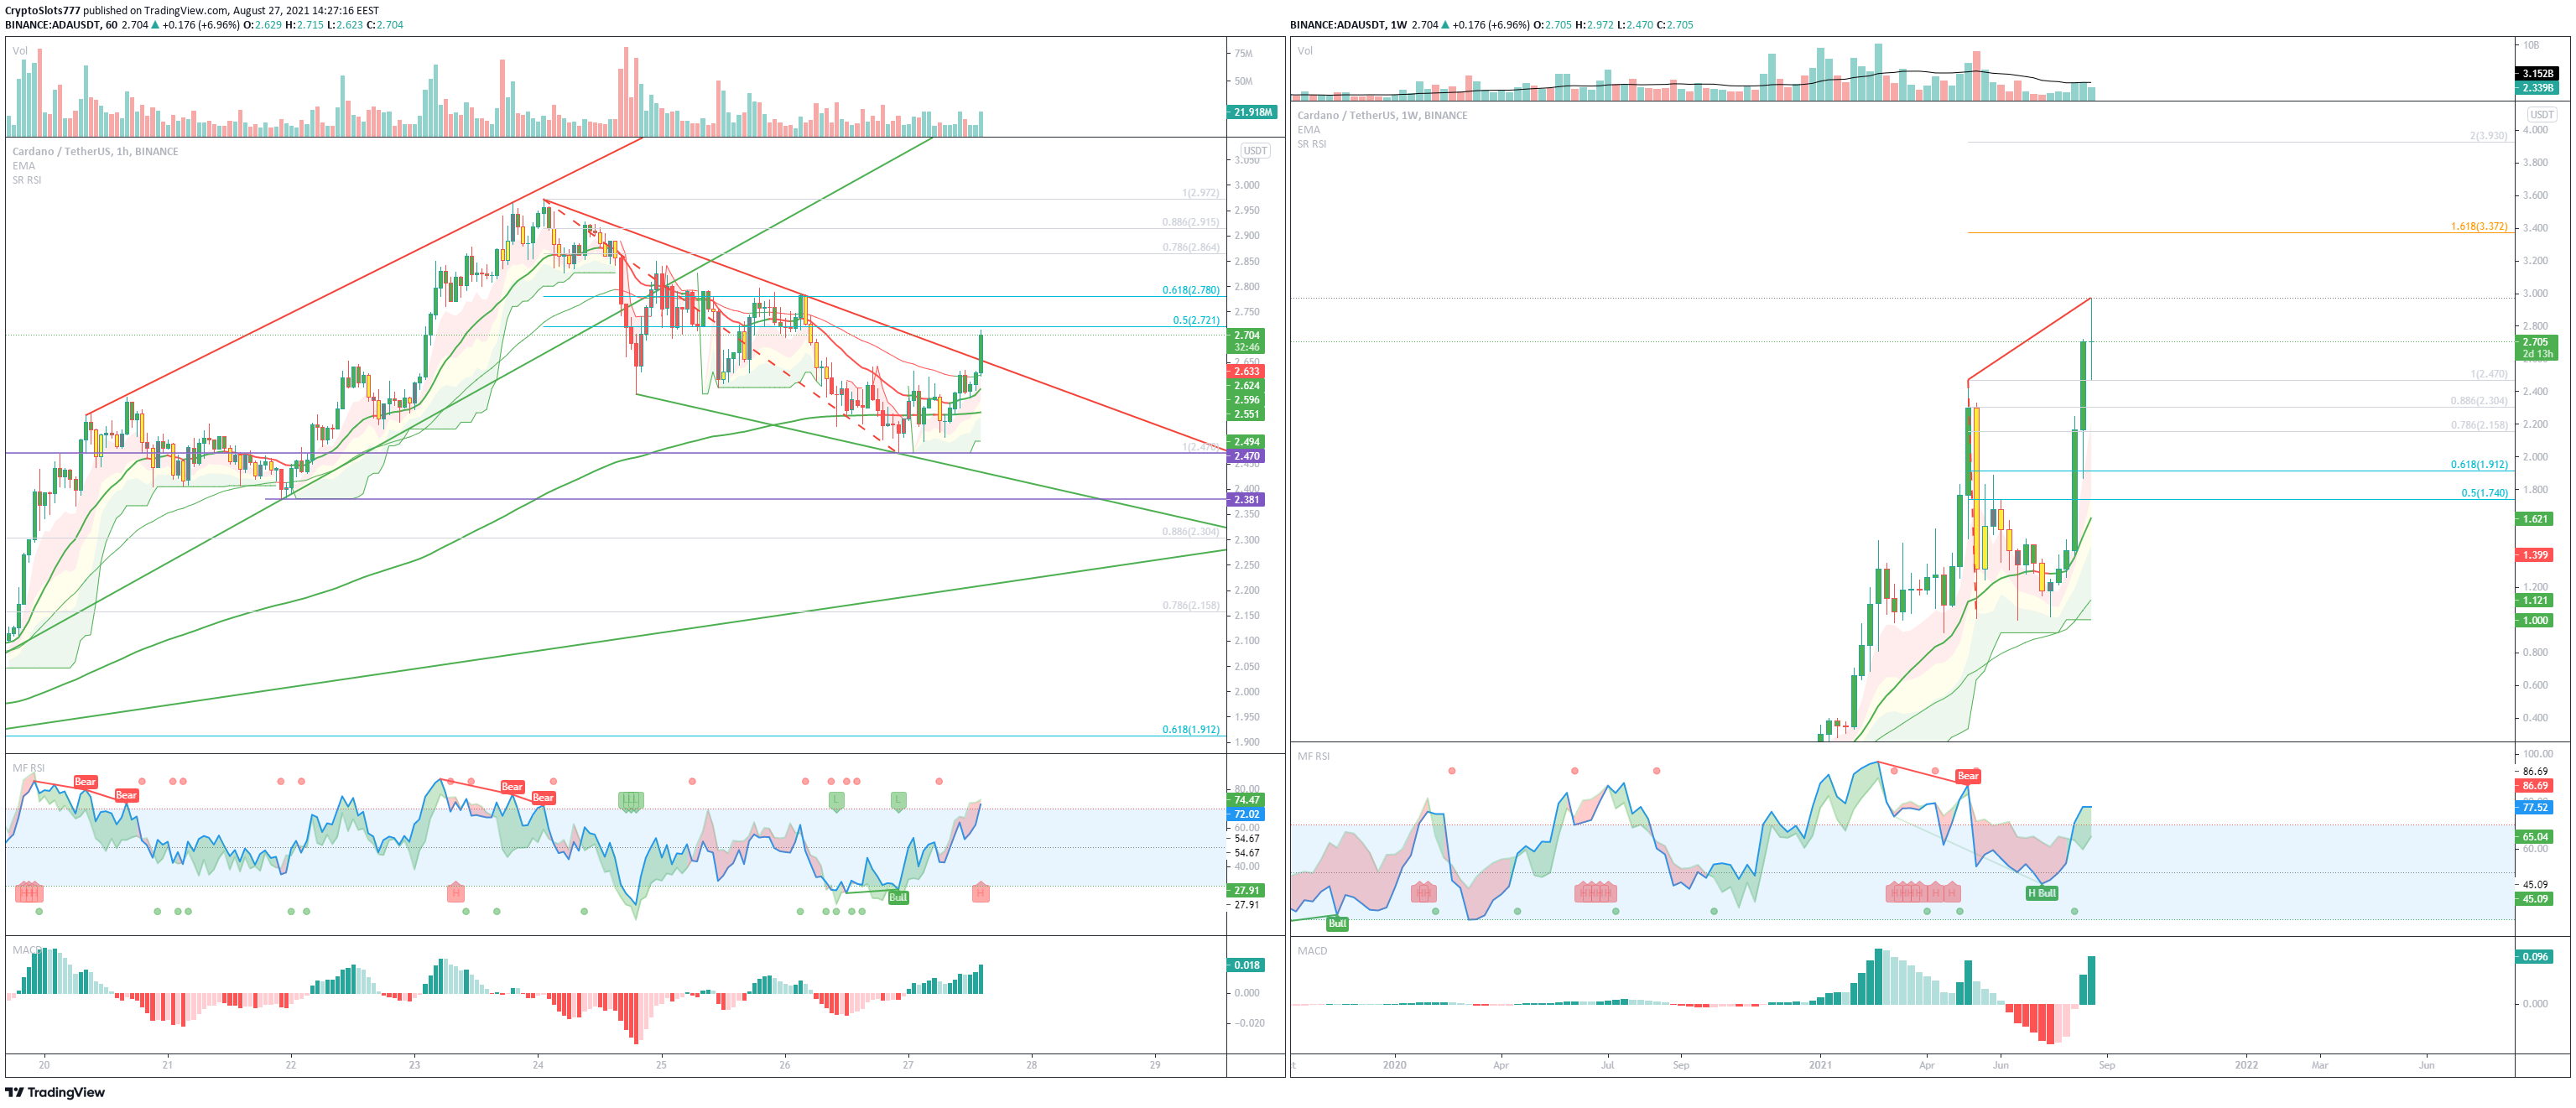2576x1108 pixels.
Task: Select the 1.618(3.372) orange Fibonacci label
Action: [x=2478, y=226]
